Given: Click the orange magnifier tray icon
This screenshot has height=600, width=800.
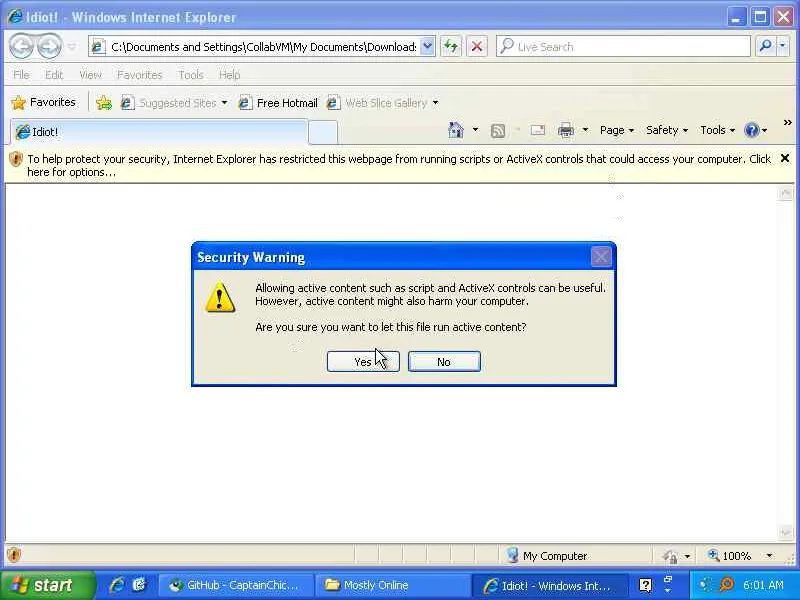Looking at the screenshot, I should tap(726, 585).
